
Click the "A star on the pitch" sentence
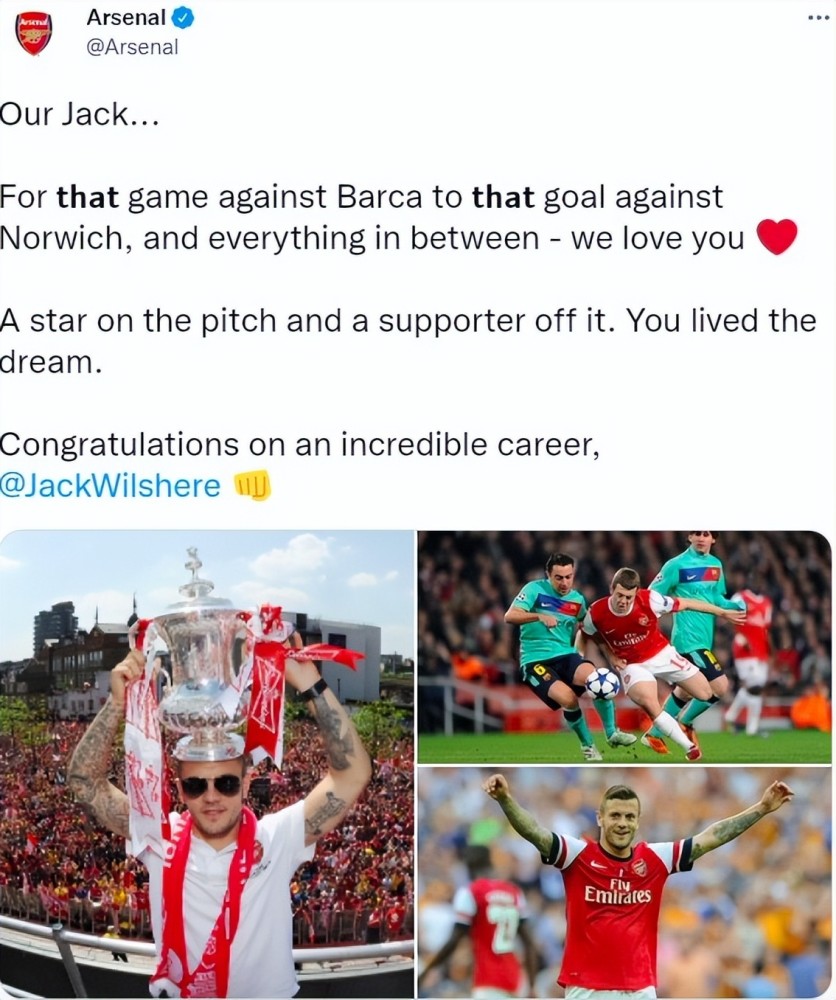[408, 341]
